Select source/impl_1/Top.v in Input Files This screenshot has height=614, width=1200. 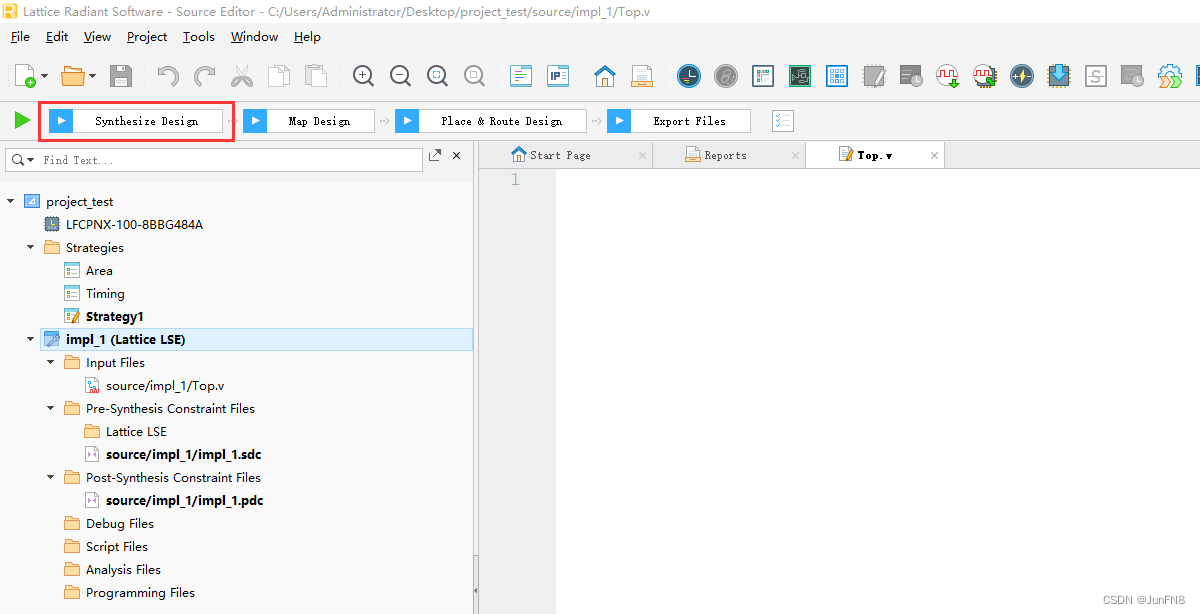click(165, 385)
